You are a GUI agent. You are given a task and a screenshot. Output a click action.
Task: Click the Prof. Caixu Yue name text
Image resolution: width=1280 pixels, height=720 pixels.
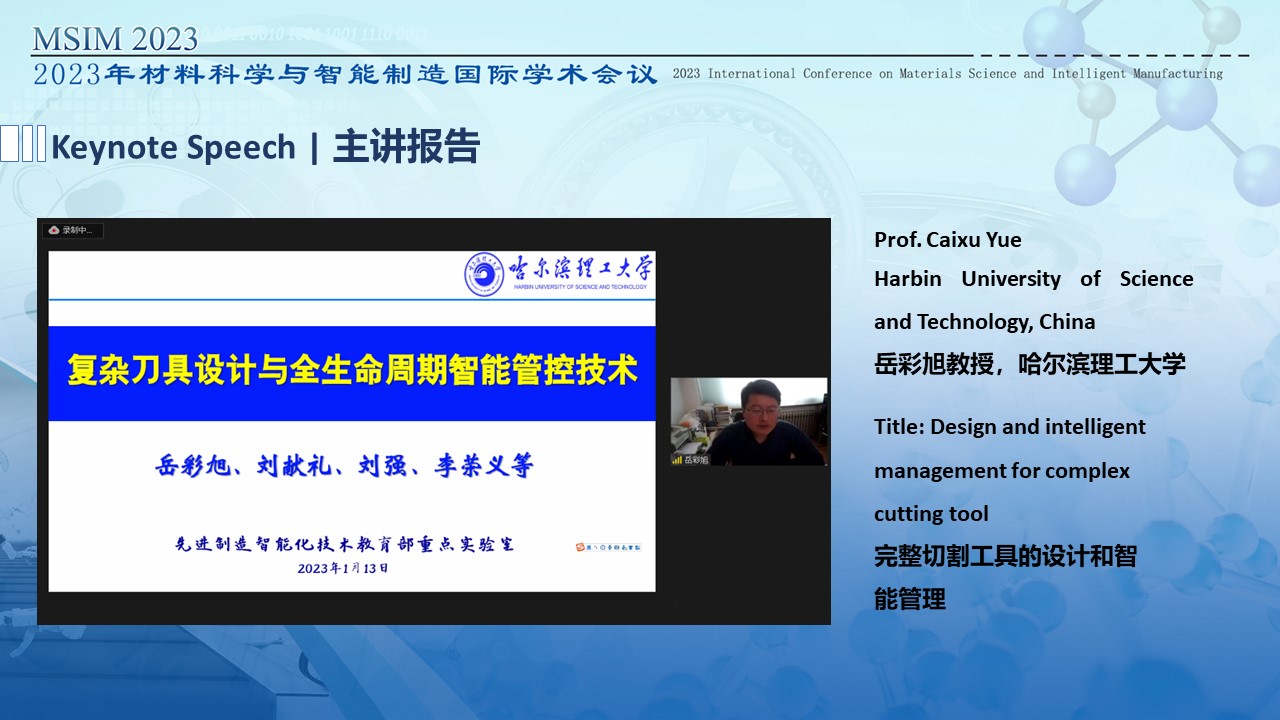tap(948, 239)
